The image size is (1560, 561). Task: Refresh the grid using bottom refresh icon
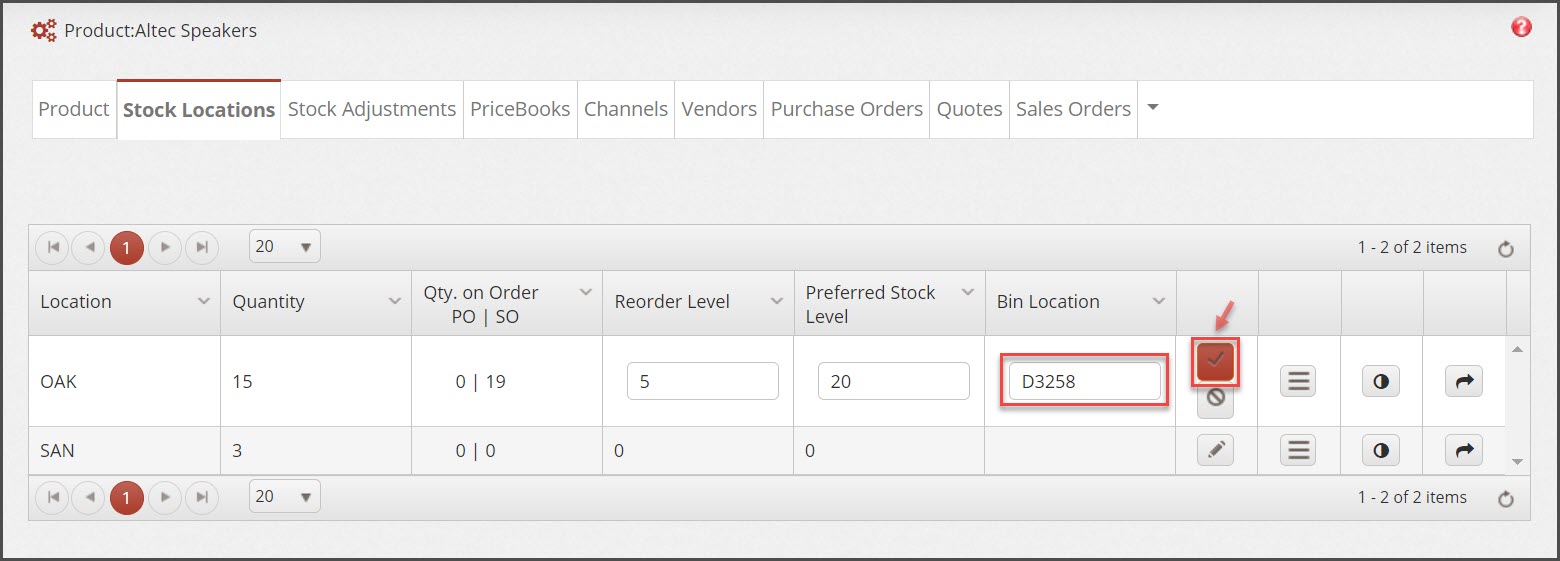coord(1506,499)
